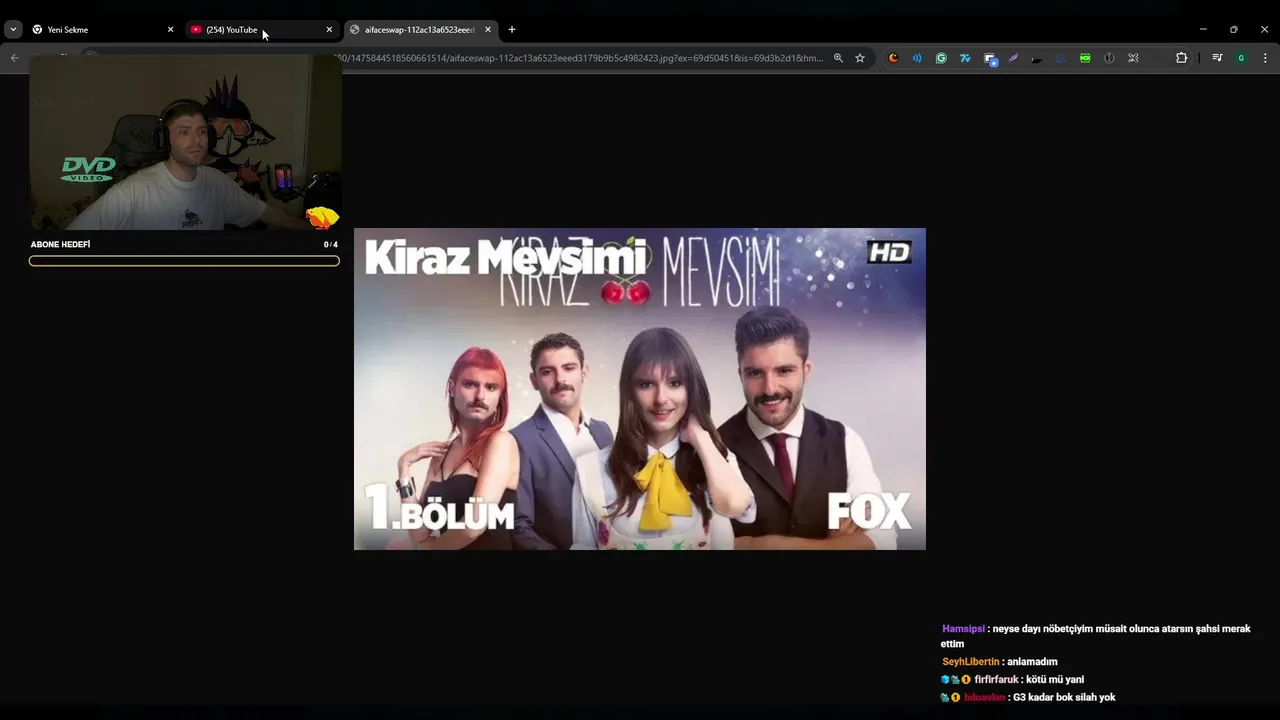Open the green G profile avatar

(1241, 58)
